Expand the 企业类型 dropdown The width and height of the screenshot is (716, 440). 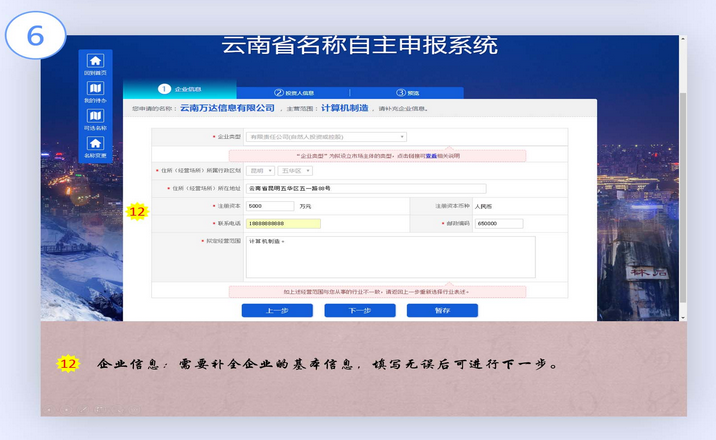coord(326,136)
